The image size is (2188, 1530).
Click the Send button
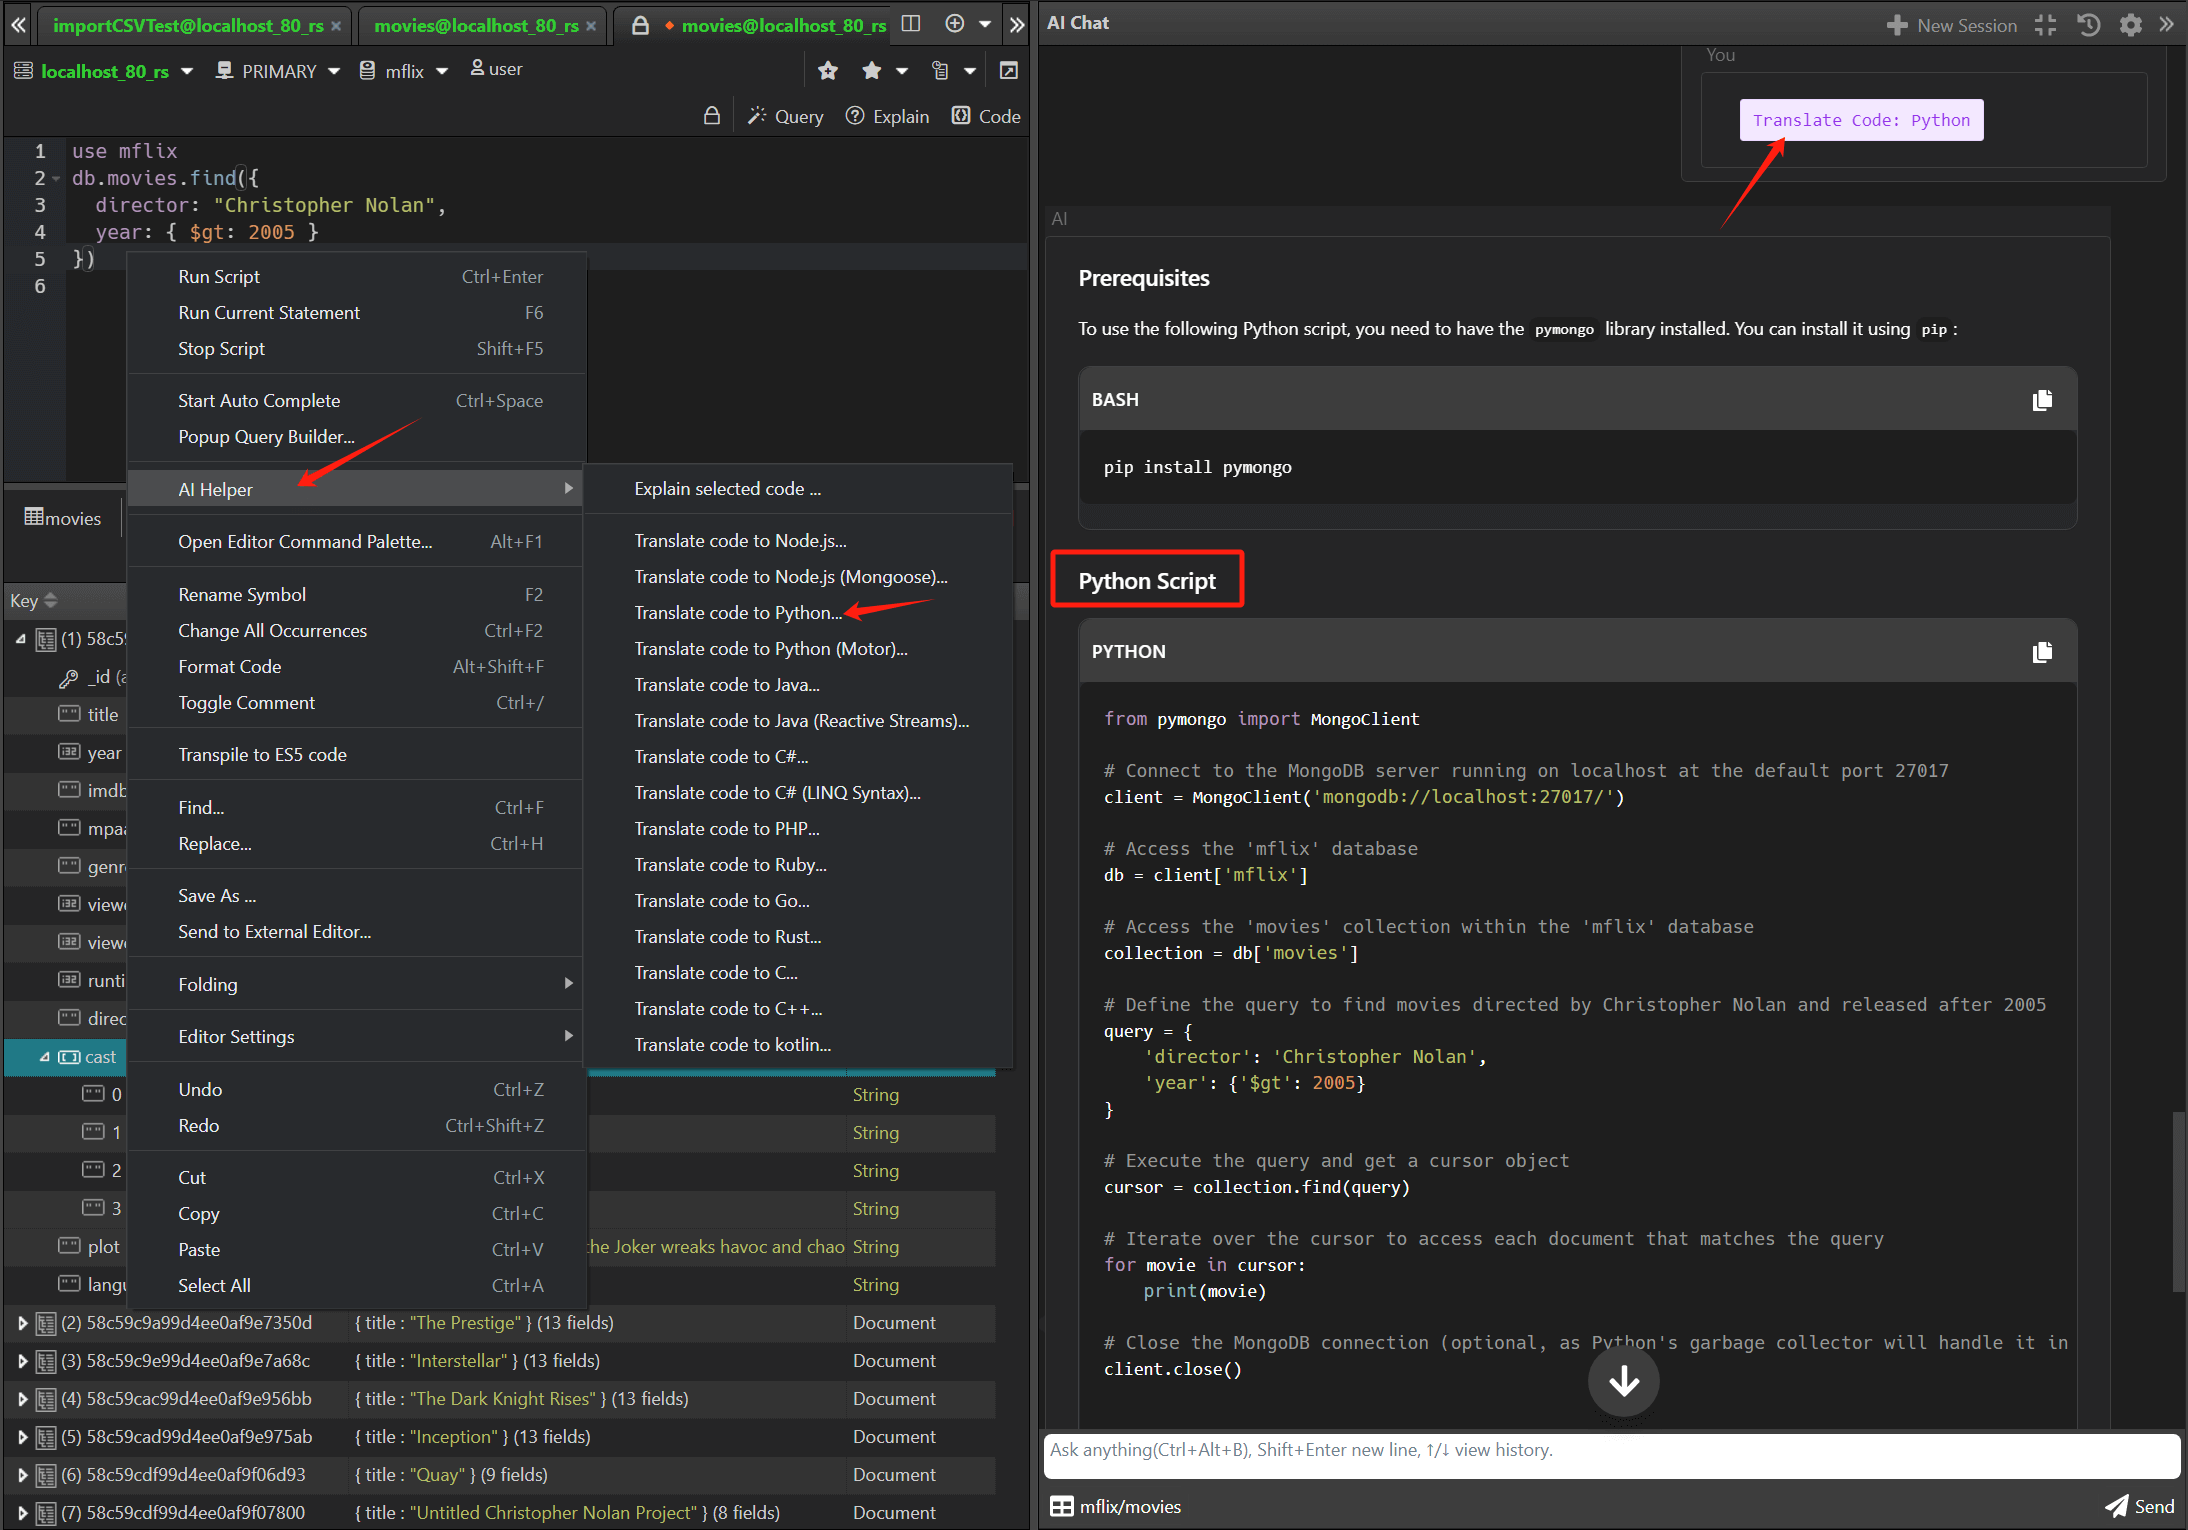[x=2140, y=1506]
